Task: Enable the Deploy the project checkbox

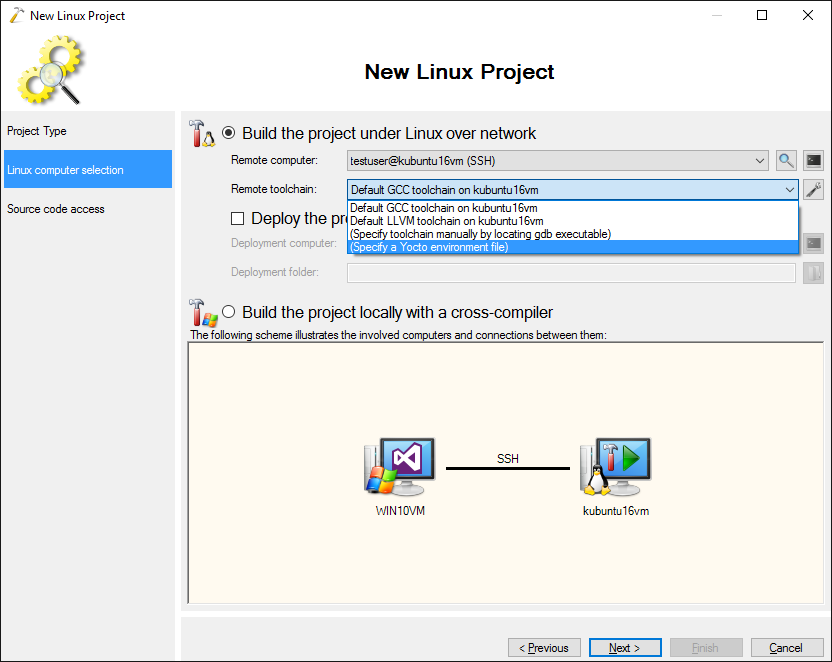Action: (x=237, y=218)
